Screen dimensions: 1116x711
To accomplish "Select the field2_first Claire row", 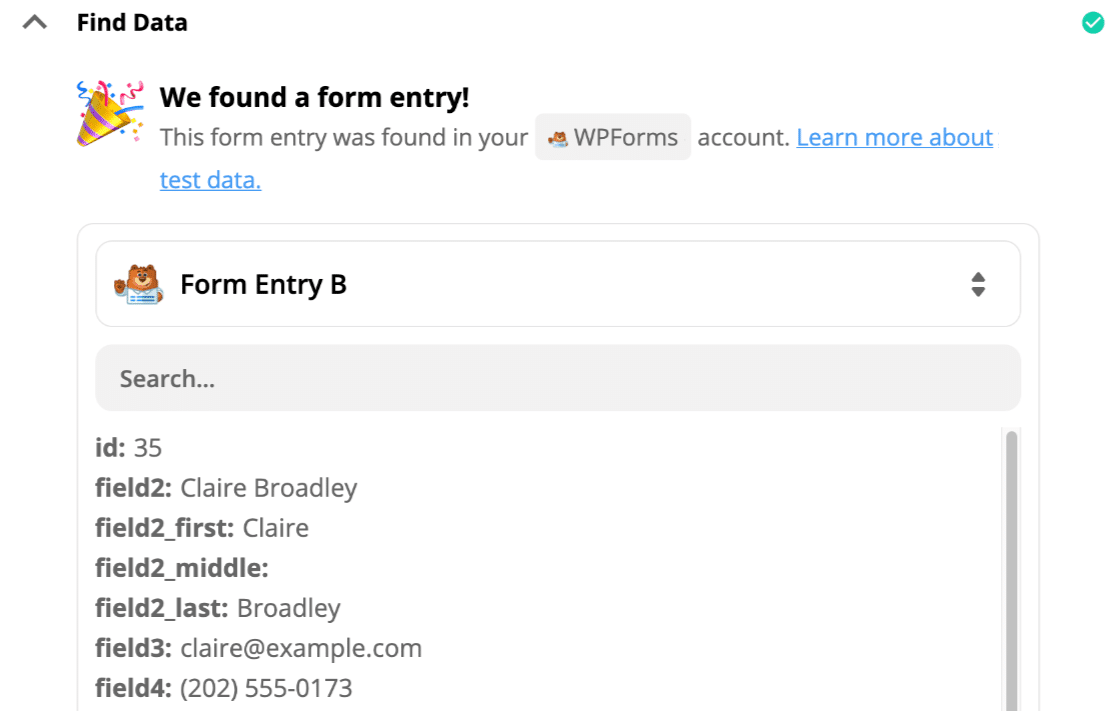I will (x=202, y=528).
